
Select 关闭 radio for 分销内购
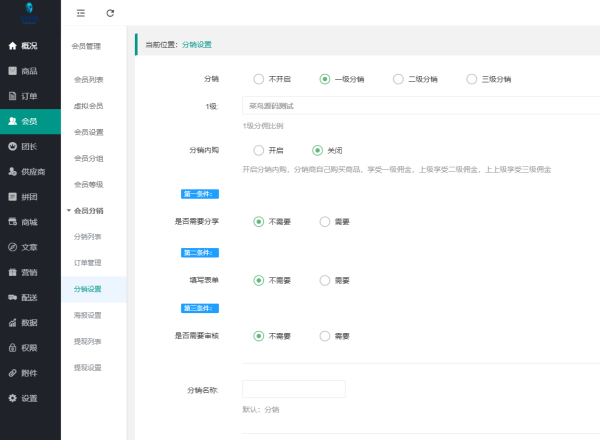[318, 150]
